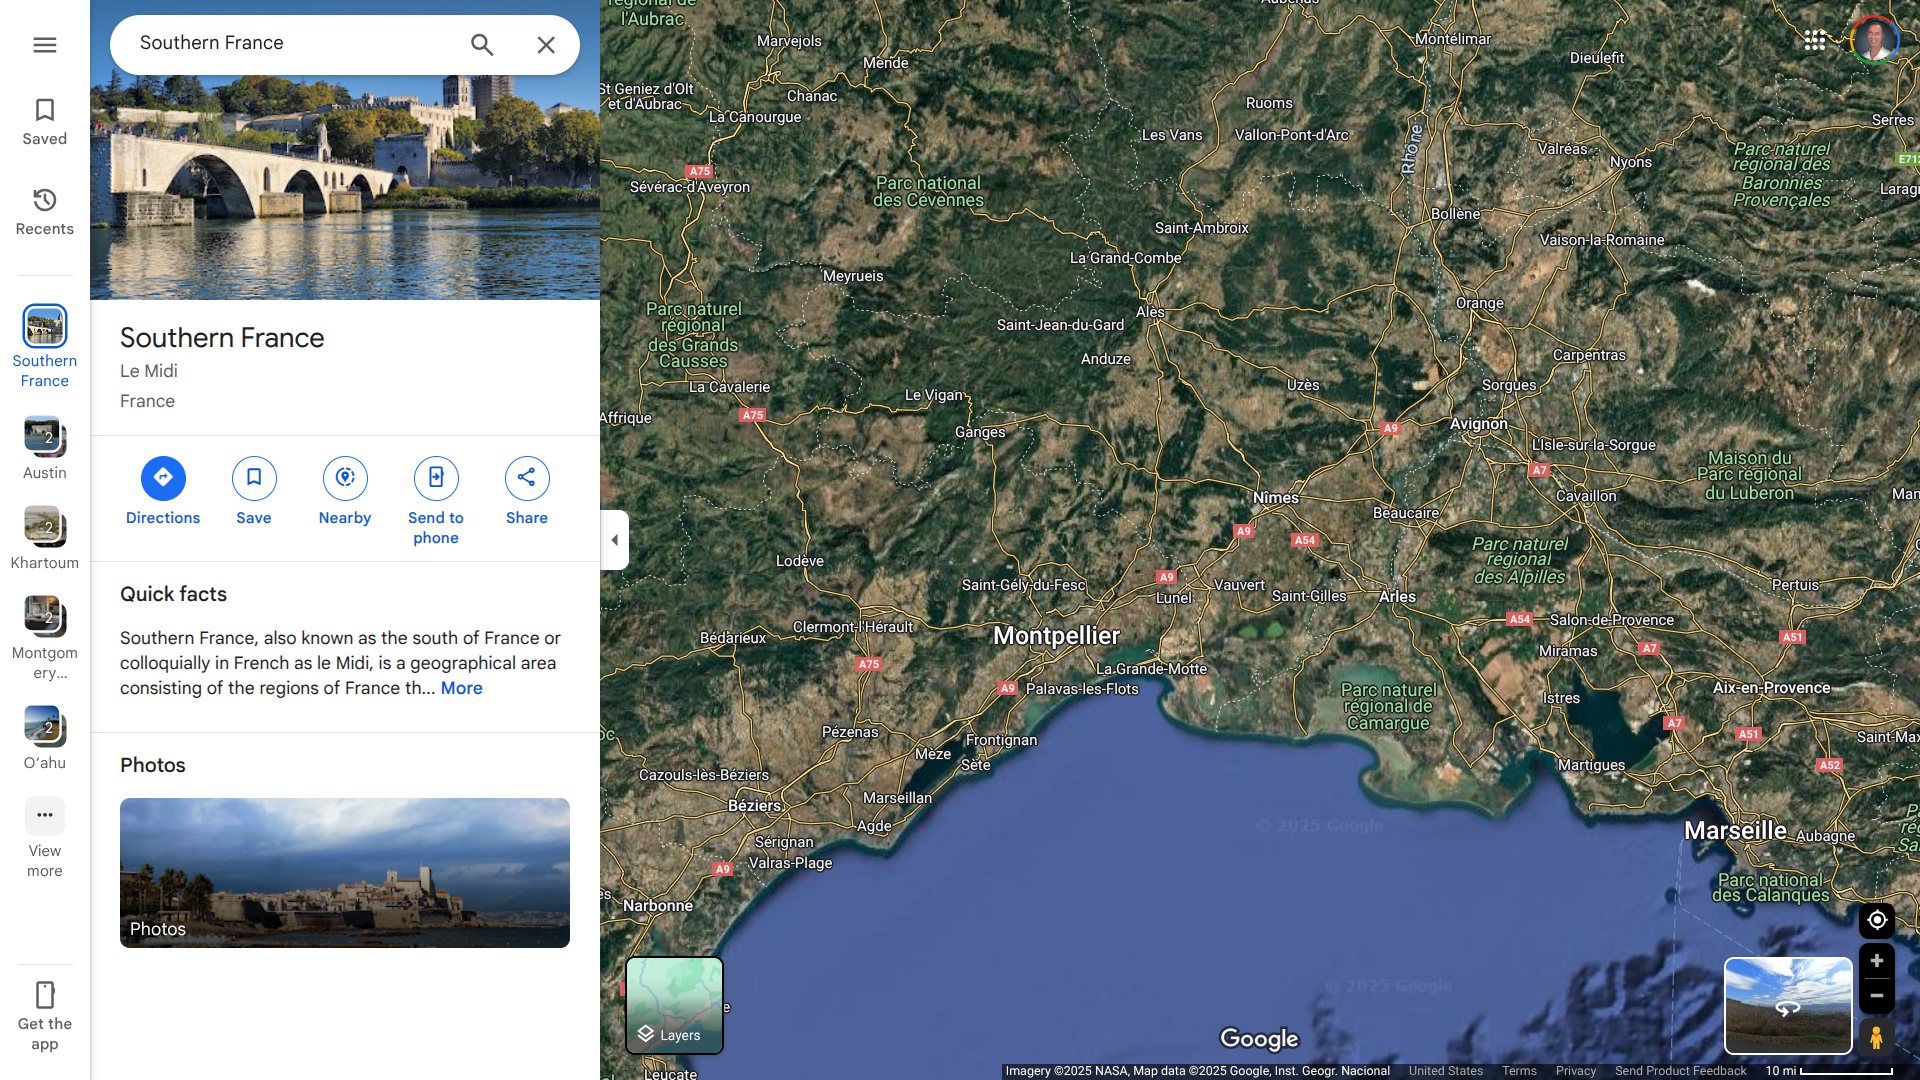This screenshot has width=1920, height=1080.
Task: Open the hamburger main menu
Action: tap(45, 45)
